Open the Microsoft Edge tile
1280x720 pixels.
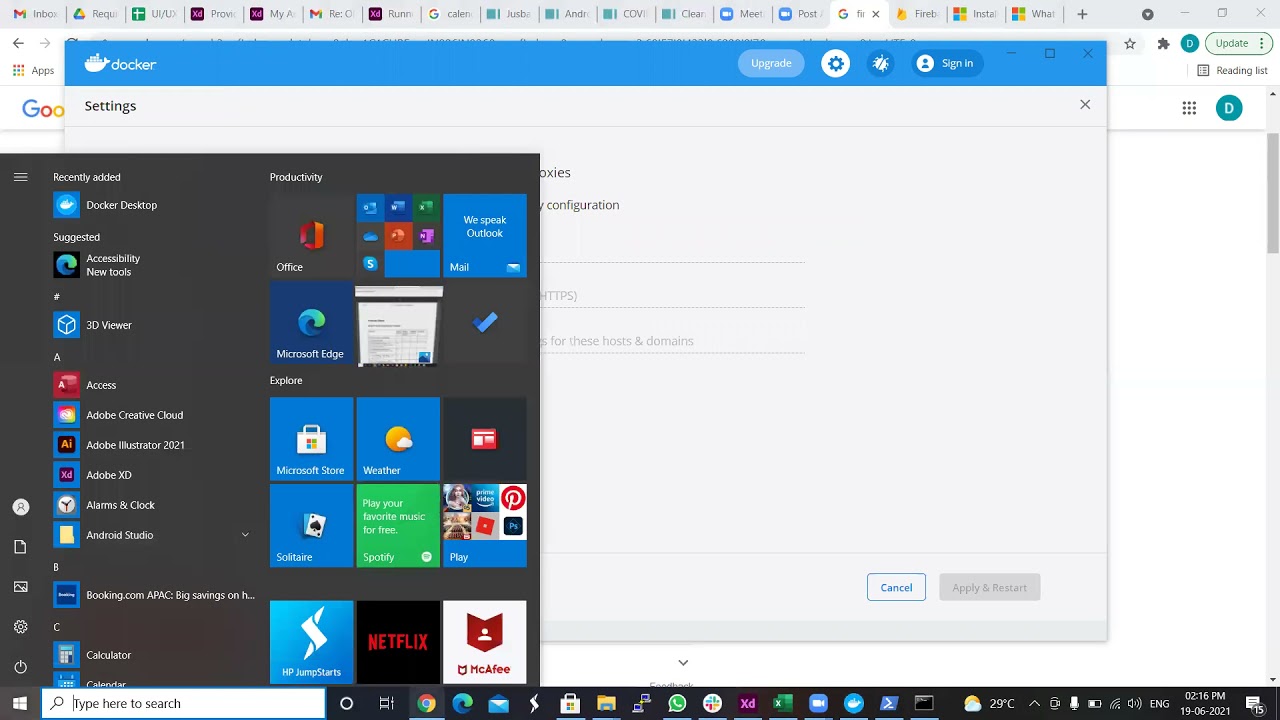(x=311, y=322)
